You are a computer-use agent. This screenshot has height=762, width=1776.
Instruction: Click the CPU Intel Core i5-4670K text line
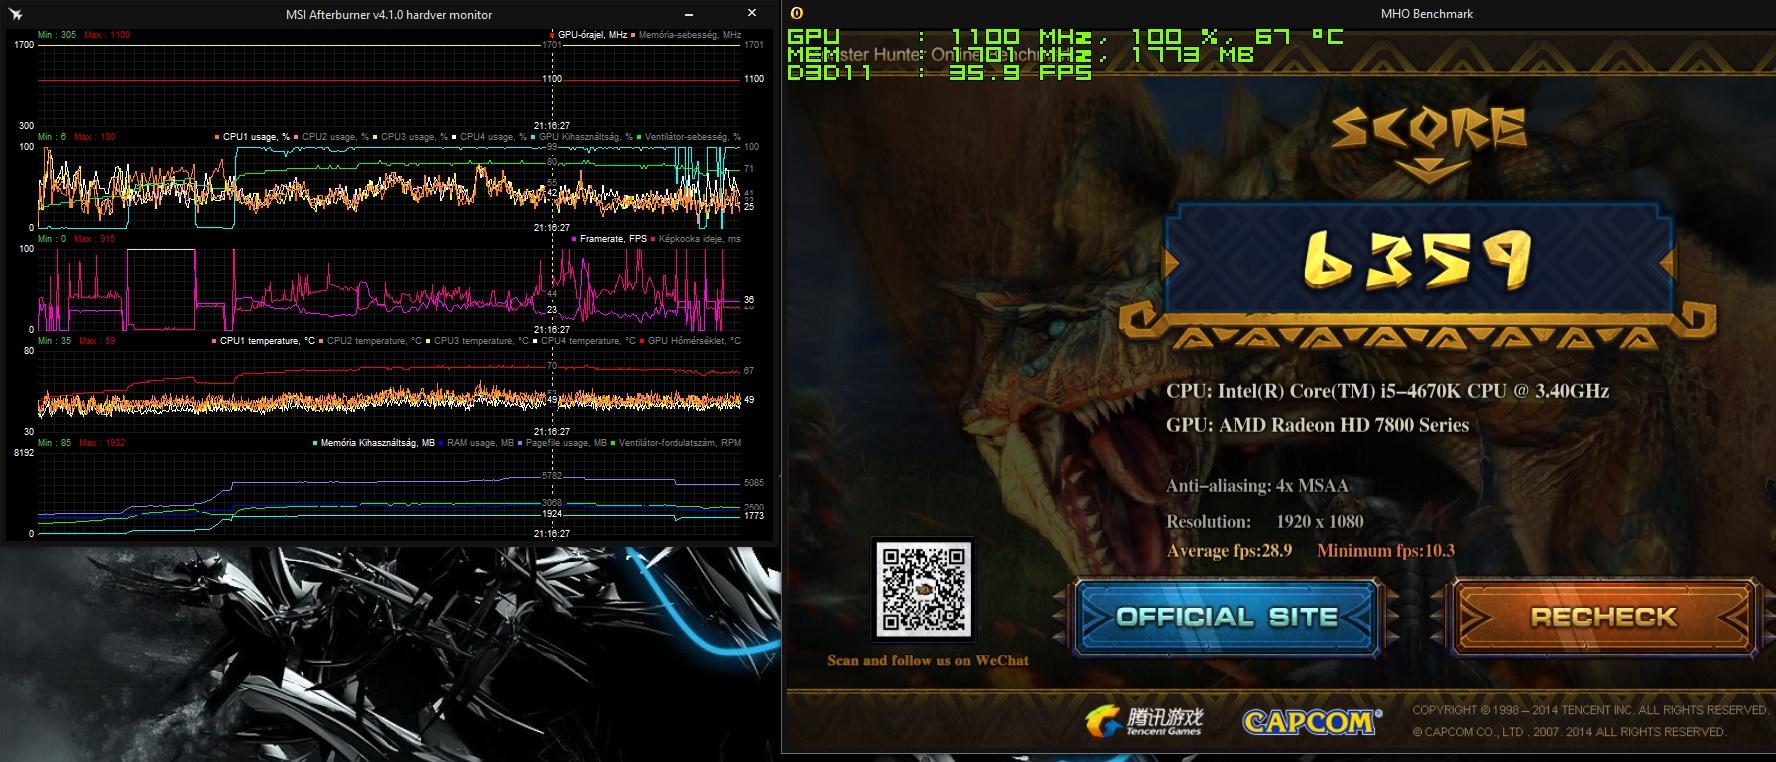click(x=1387, y=391)
